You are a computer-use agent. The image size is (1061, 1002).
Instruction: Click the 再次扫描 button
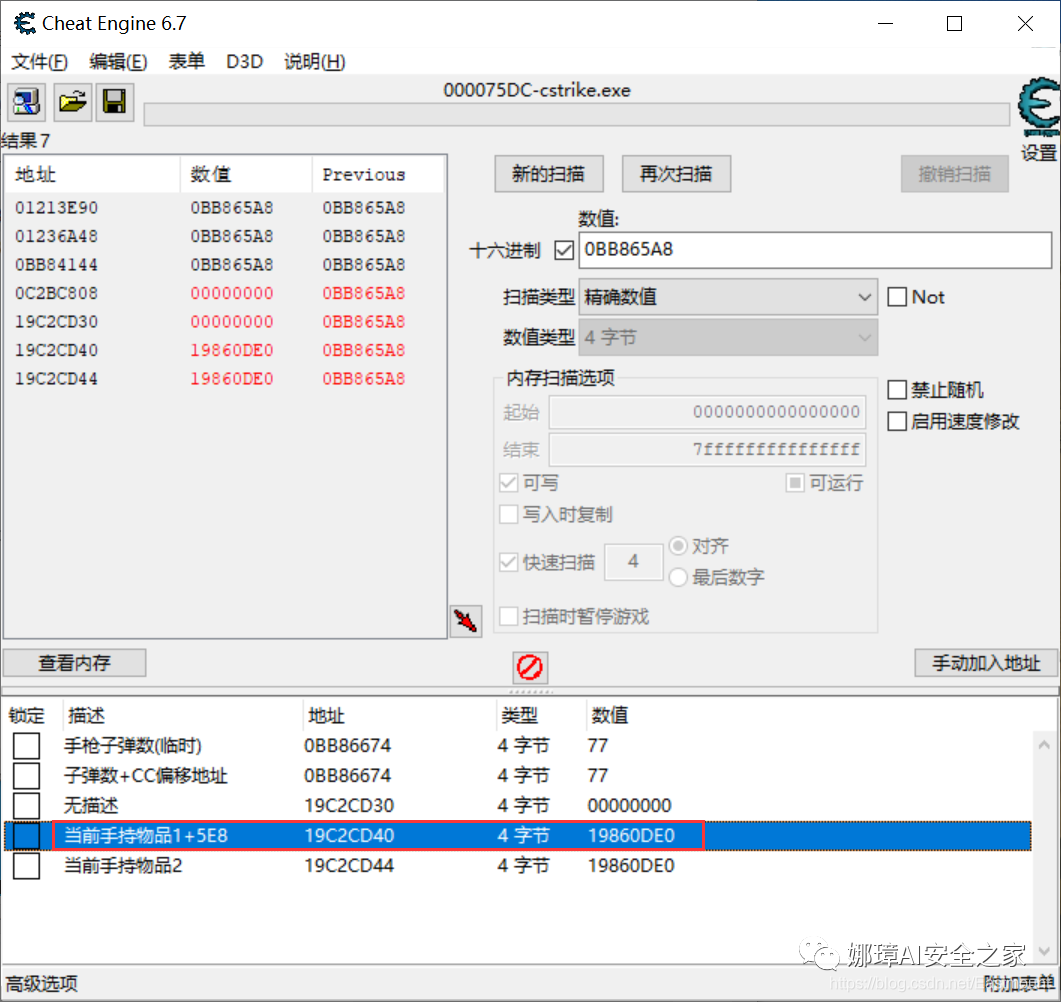click(676, 174)
